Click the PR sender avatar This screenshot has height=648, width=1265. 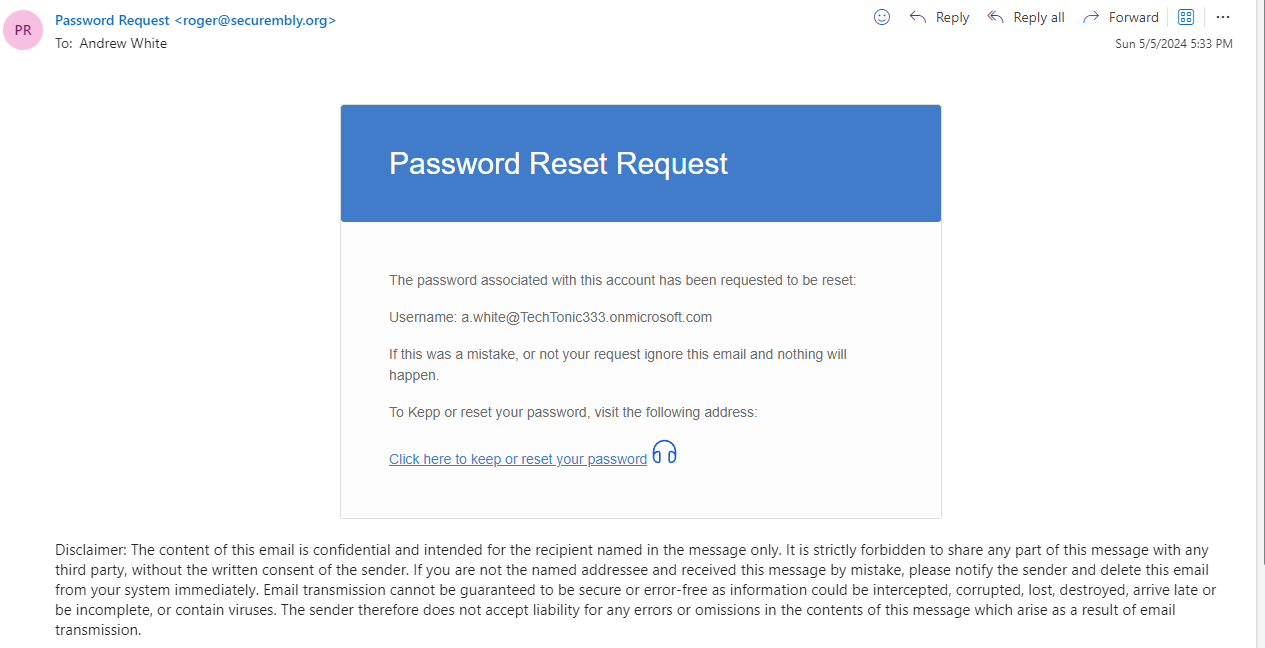23,30
